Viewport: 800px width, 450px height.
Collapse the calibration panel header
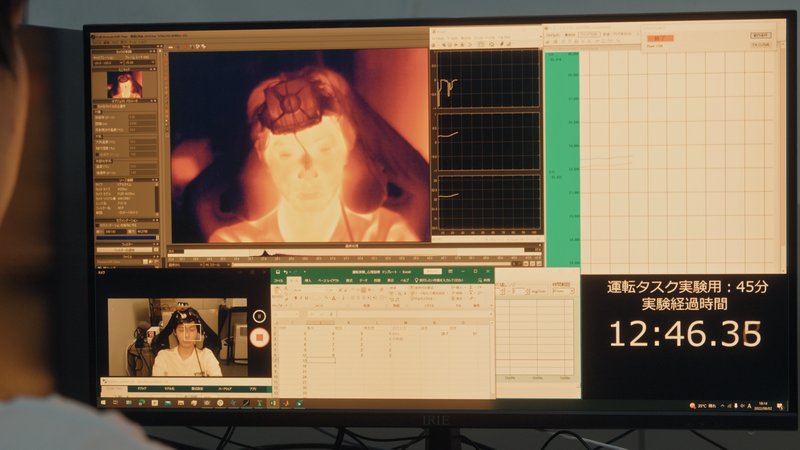pyautogui.click(x=155, y=220)
